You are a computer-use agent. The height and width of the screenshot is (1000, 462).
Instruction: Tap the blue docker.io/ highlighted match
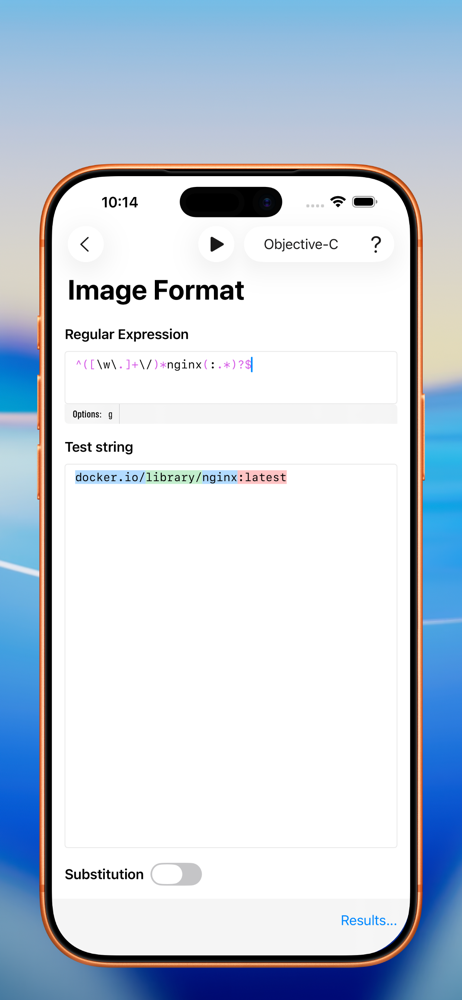point(110,477)
